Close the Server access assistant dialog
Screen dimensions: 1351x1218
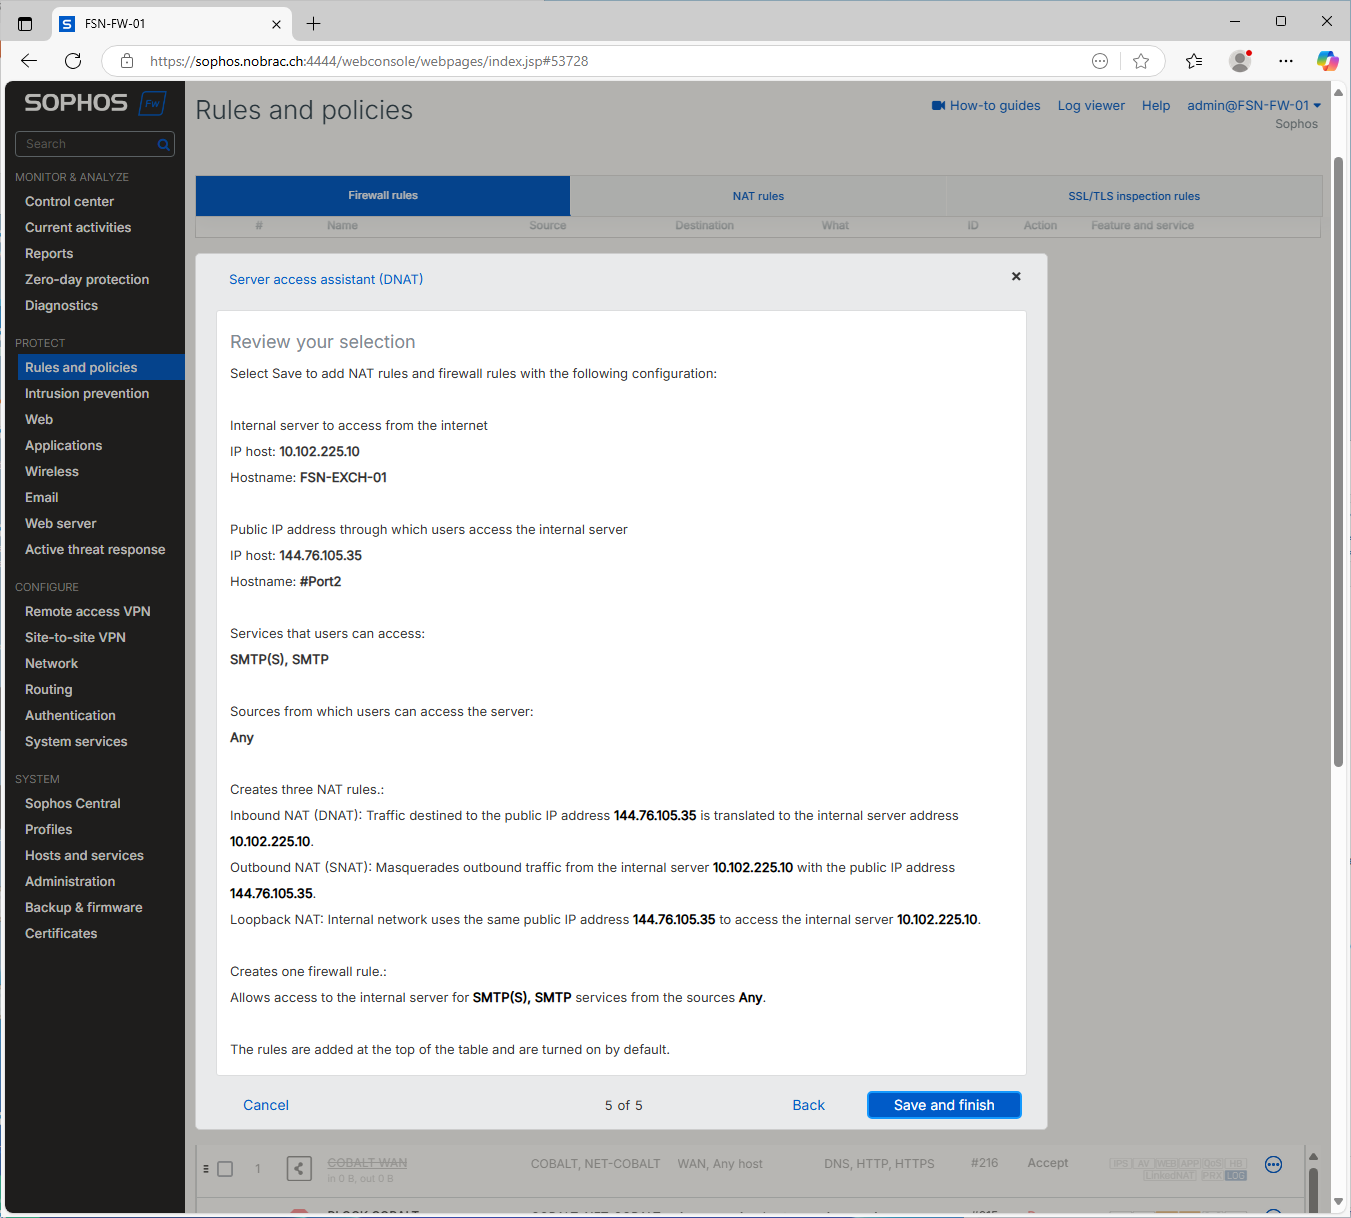click(x=1016, y=276)
